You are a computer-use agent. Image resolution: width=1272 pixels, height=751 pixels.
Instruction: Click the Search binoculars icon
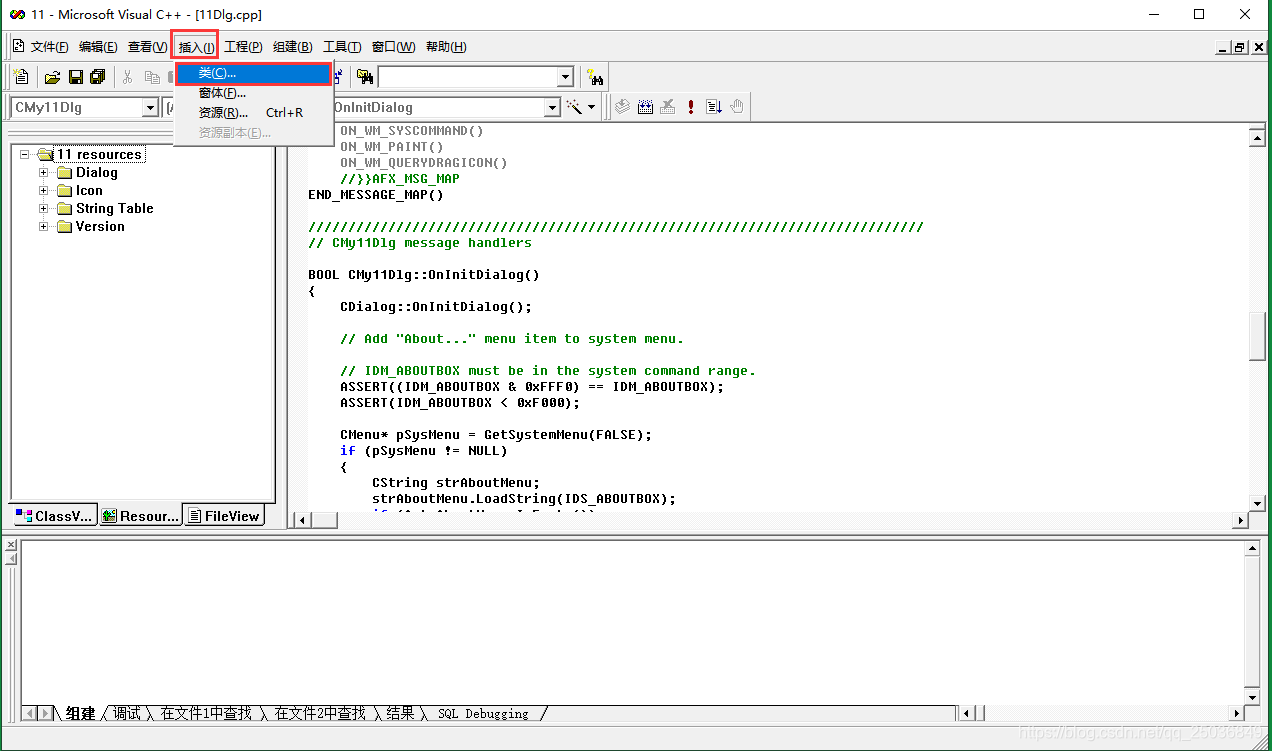[596, 77]
